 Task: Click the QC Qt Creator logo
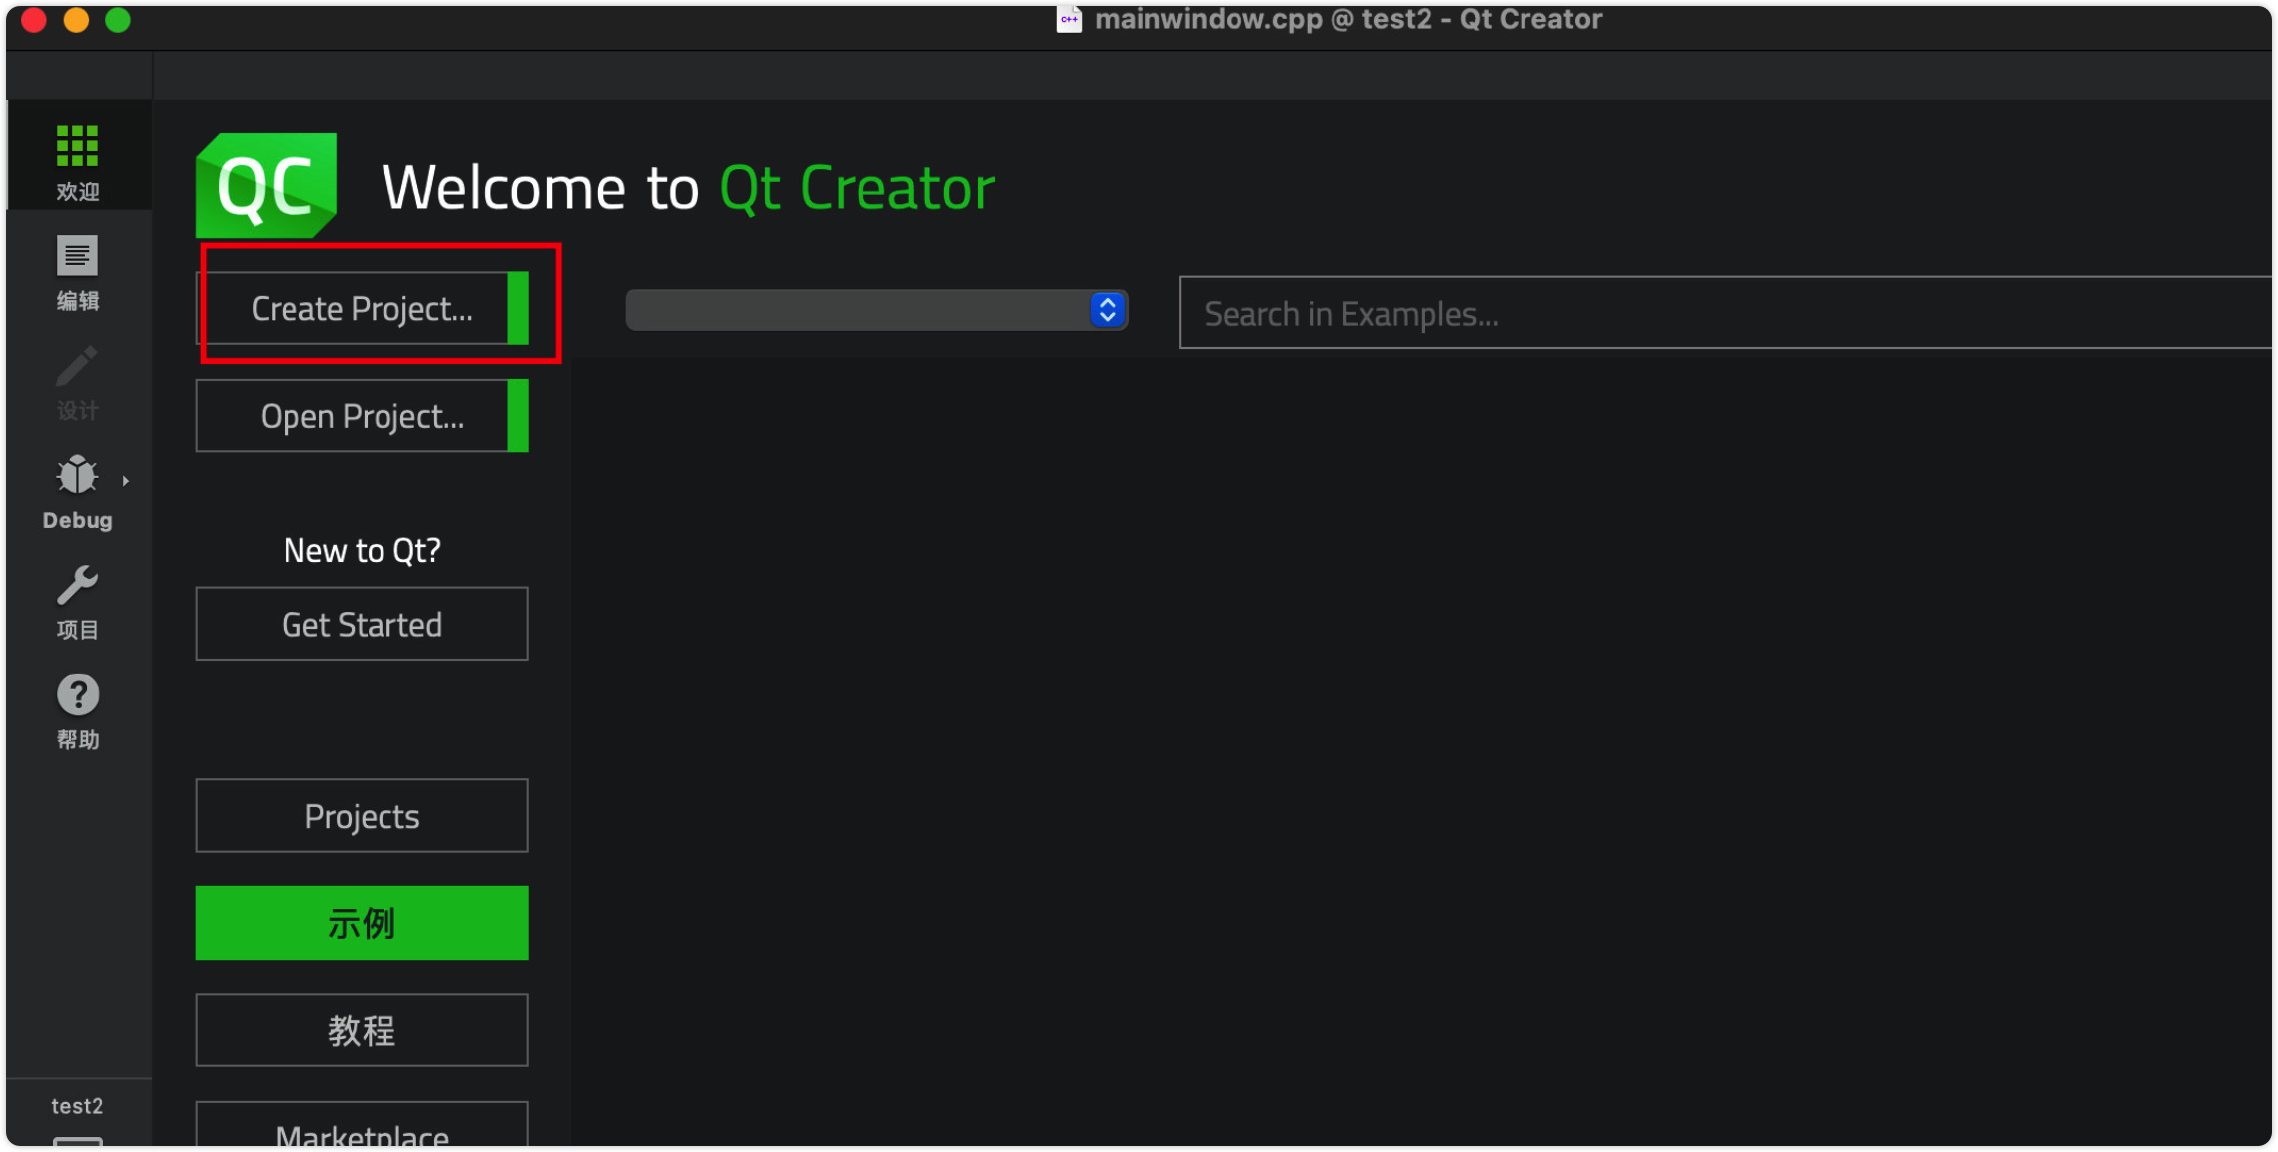(266, 185)
